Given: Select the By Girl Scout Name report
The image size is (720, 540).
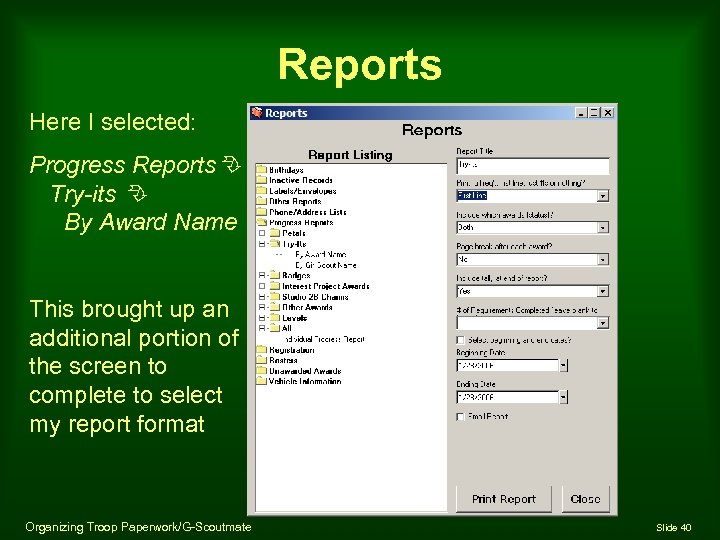Looking at the screenshot, I should point(326,265).
